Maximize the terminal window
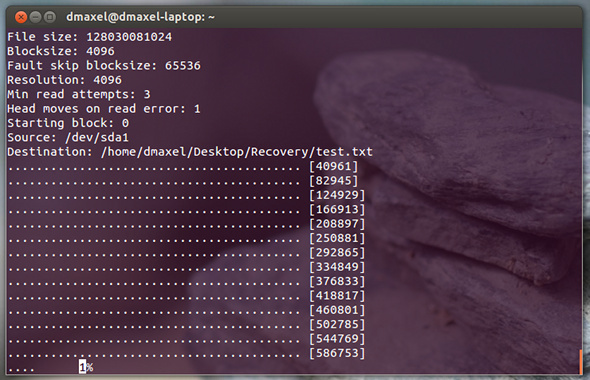The width and height of the screenshot is (590, 380). (x=50, y=17)
